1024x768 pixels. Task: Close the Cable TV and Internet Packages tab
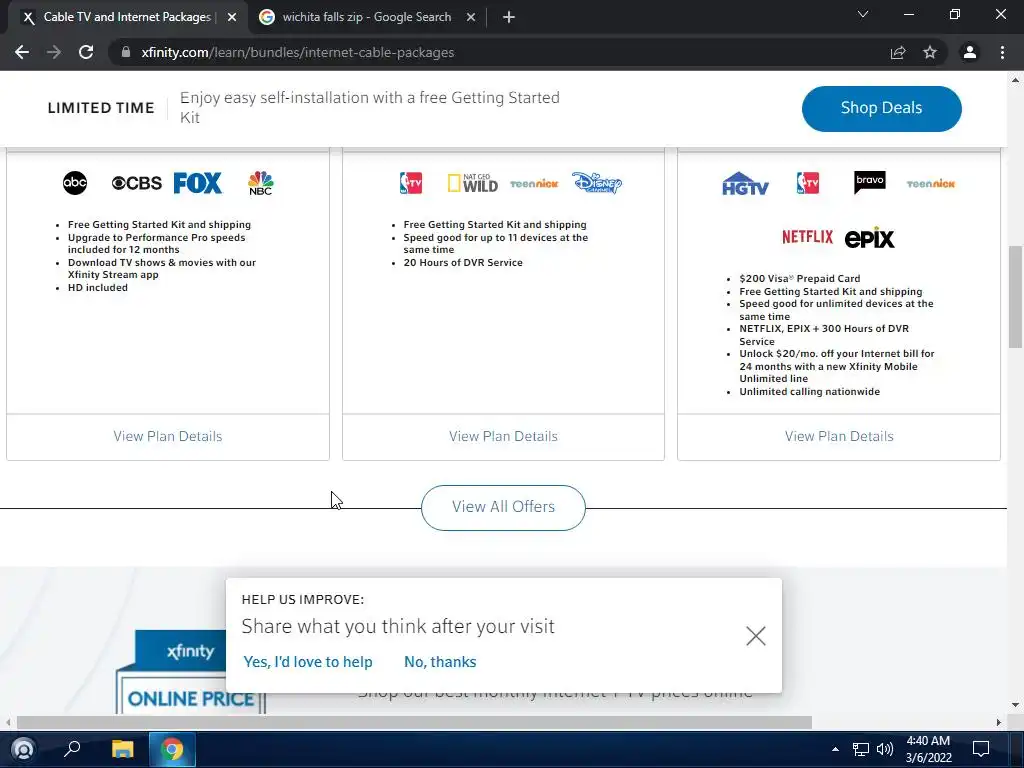click(232, 17)
